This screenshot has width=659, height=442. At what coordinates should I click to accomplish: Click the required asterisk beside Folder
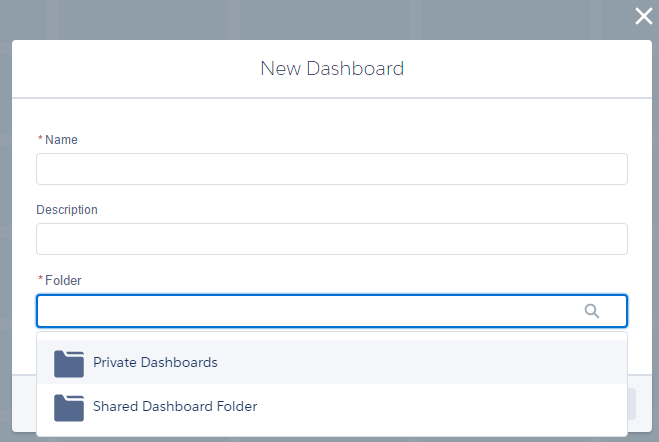pyautogui.click(x=41, y=281)
